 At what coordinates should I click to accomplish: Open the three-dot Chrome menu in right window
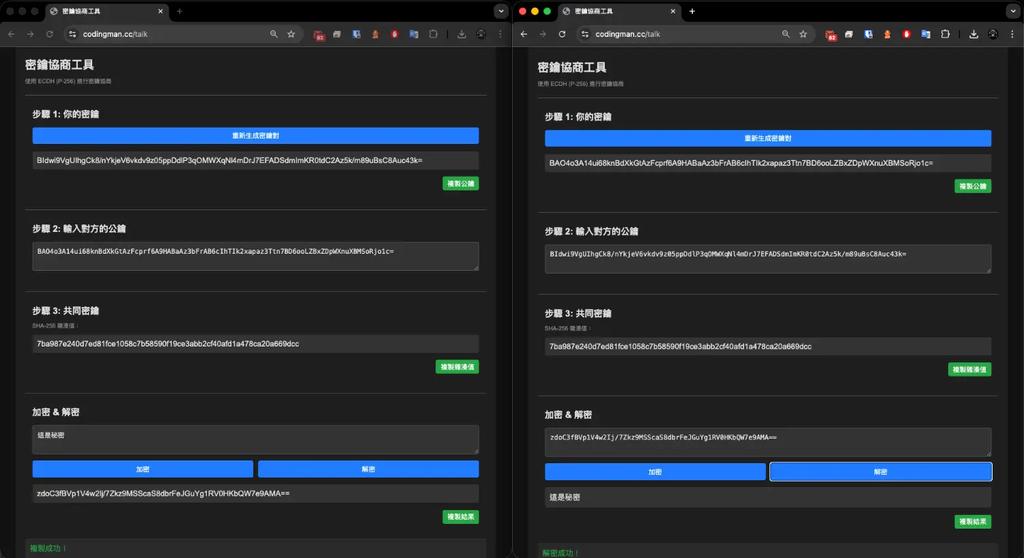tap(1012, 34)
